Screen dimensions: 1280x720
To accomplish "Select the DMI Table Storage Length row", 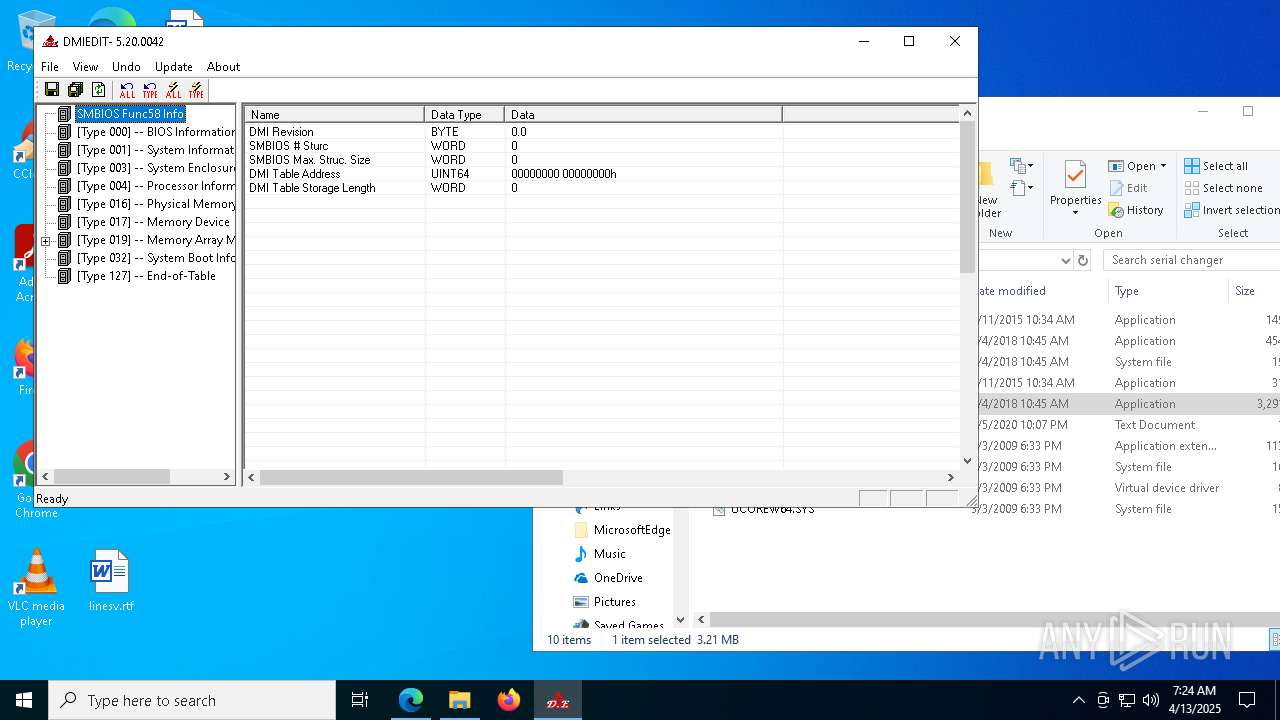I will [x=602, y=188].
